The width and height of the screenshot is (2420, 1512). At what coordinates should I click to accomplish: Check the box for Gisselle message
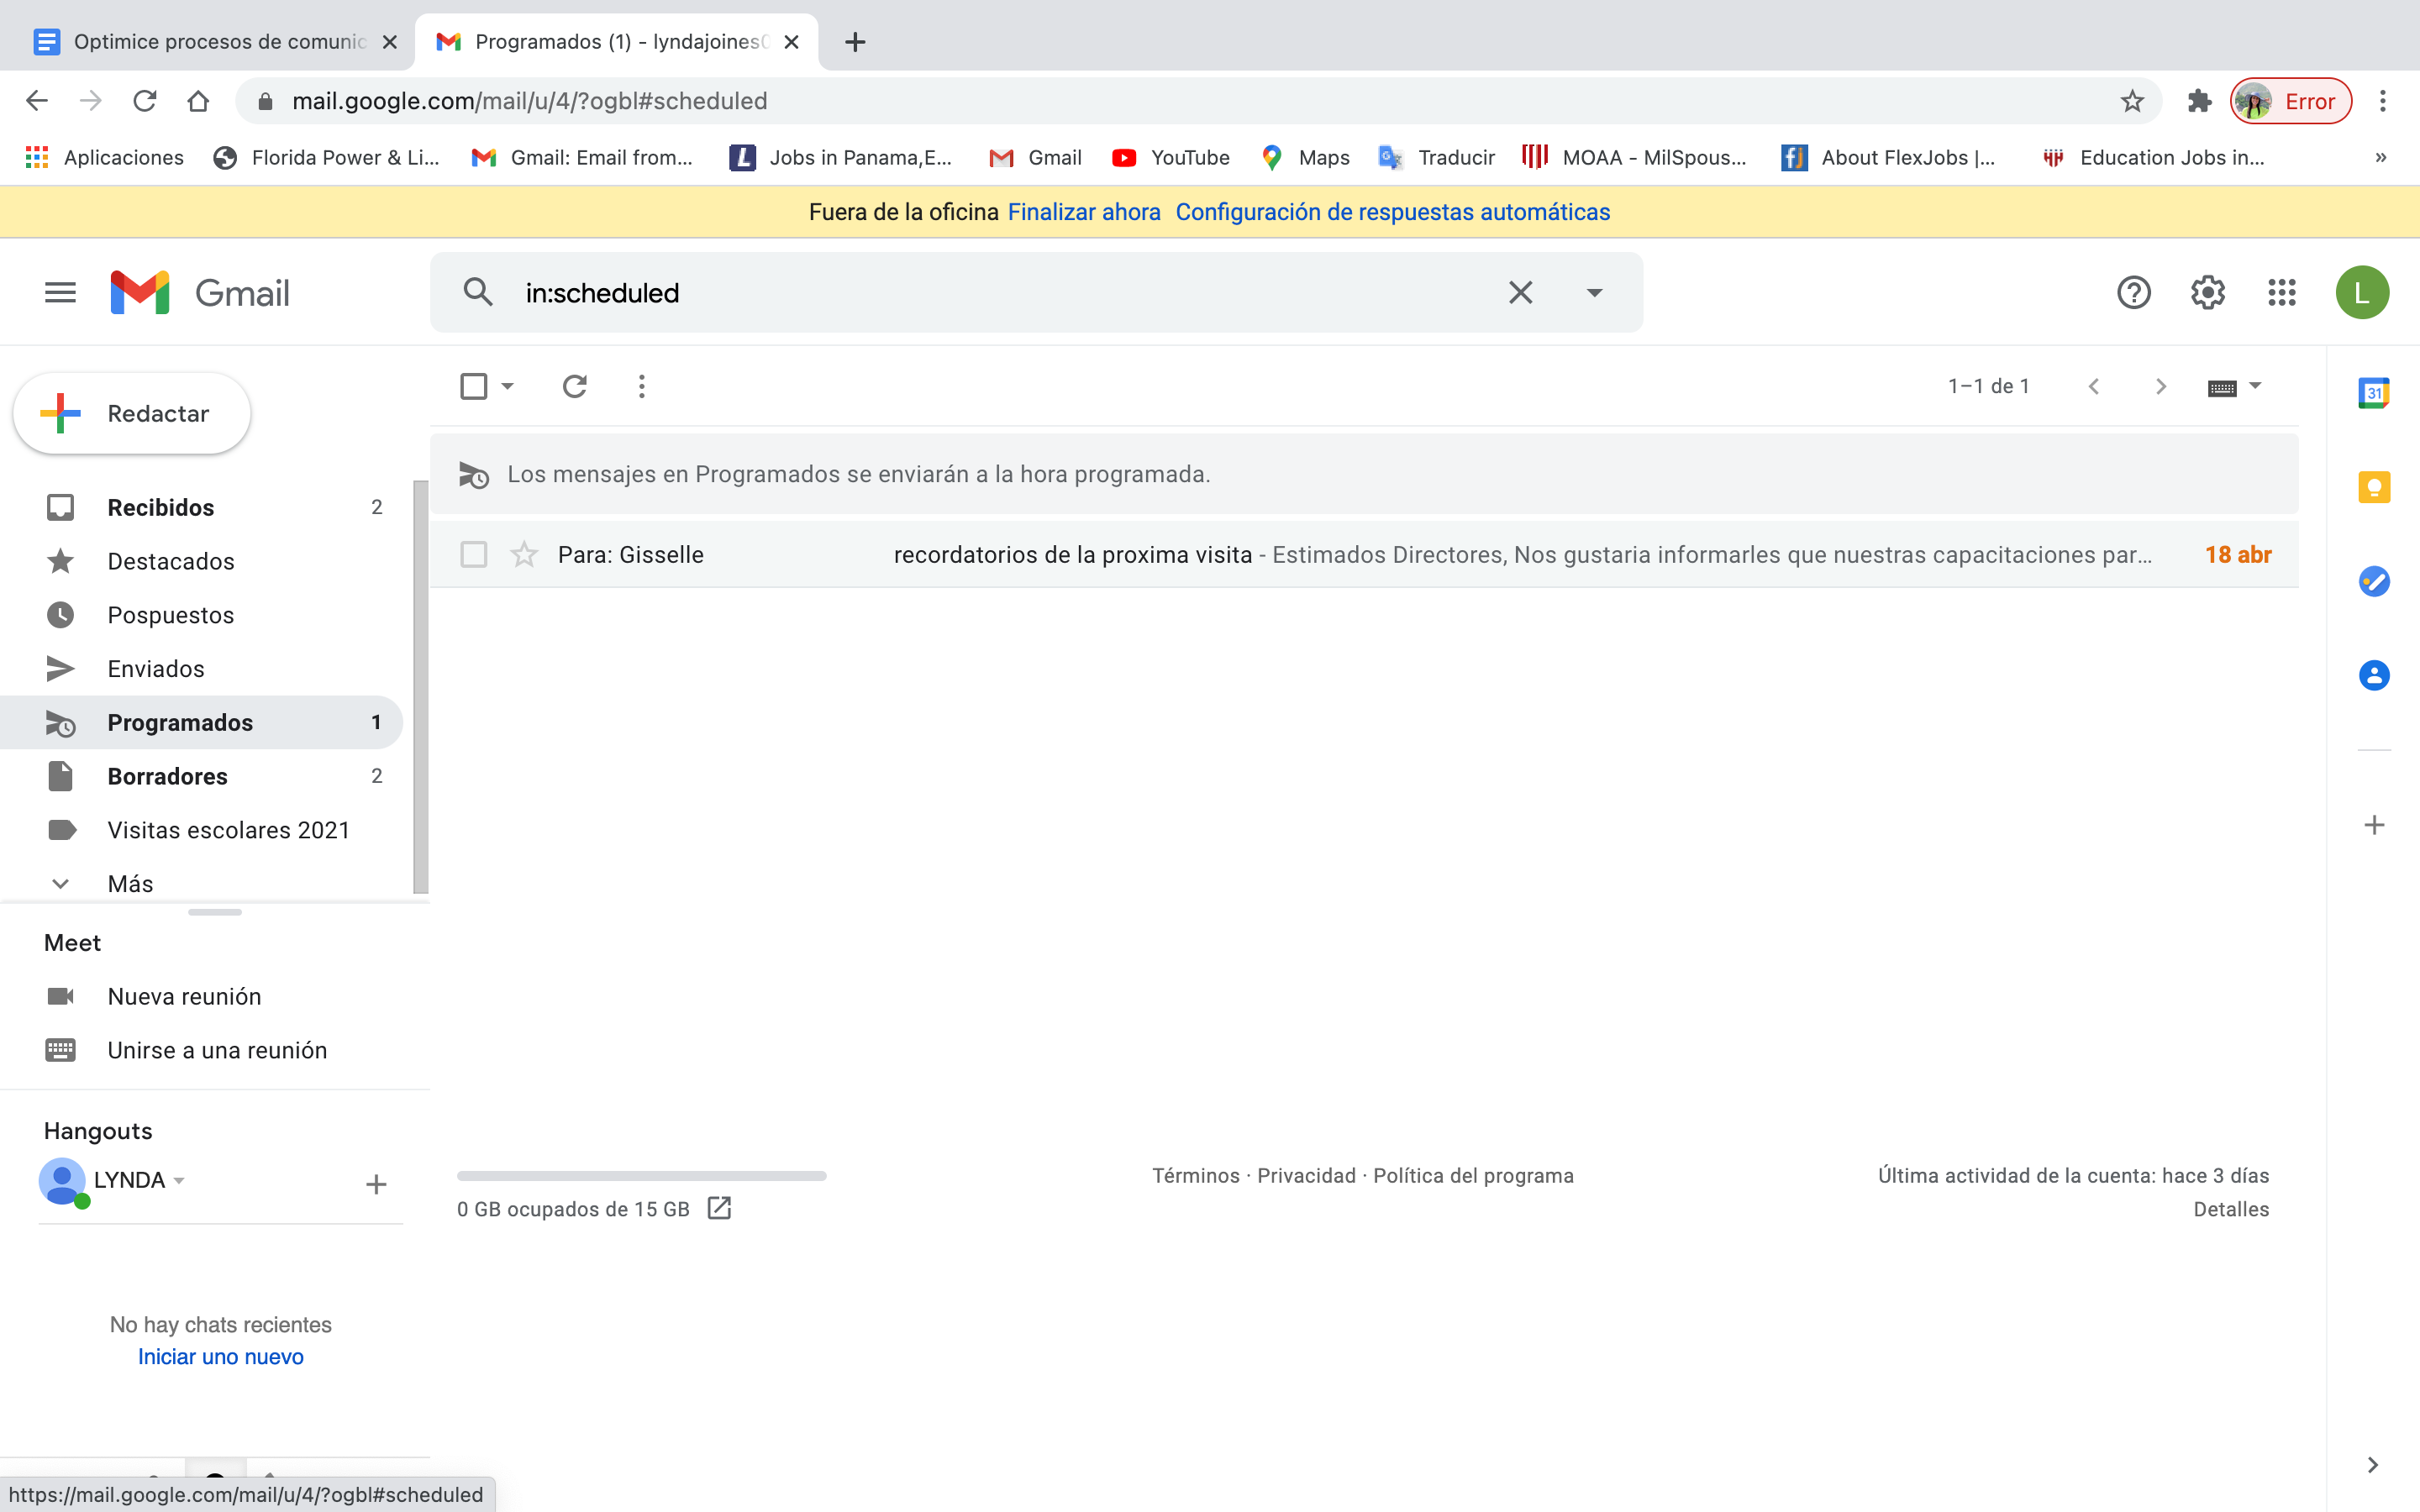[474, 554]
